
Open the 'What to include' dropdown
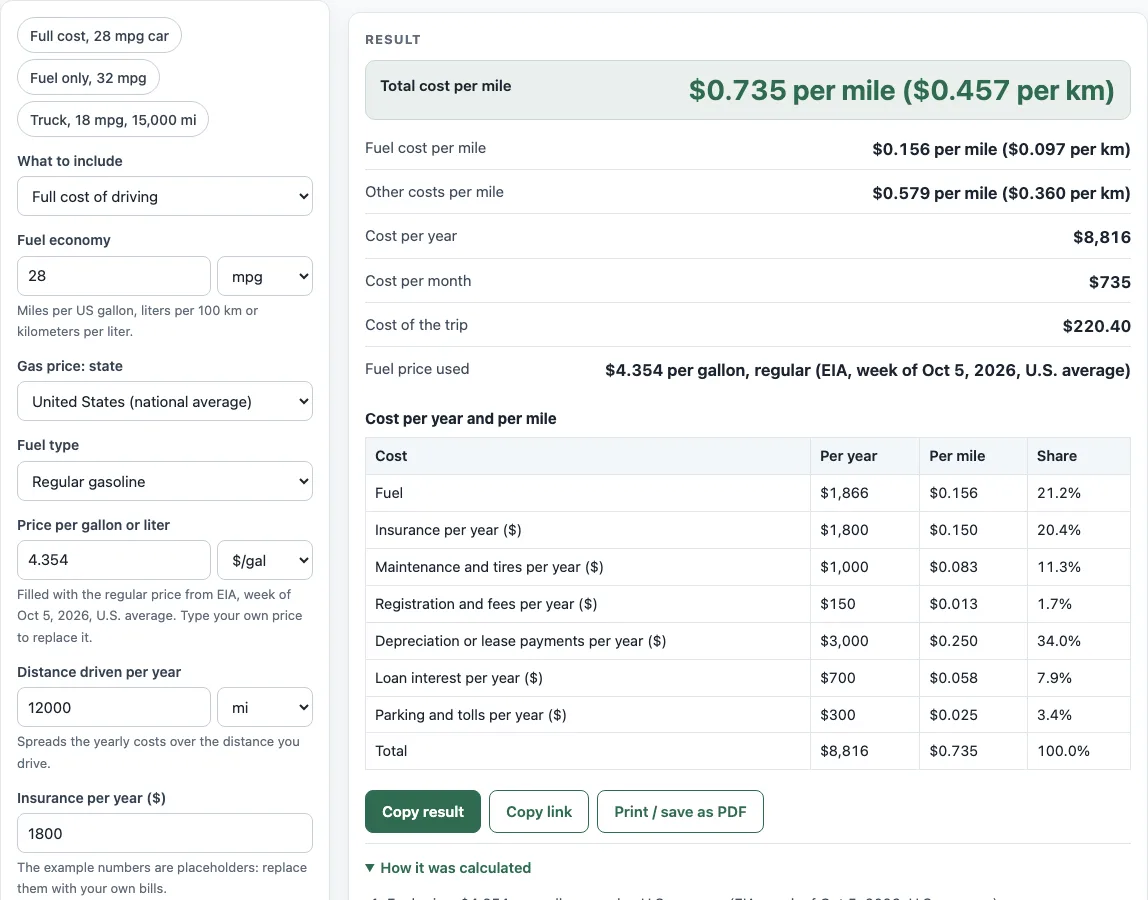[165, 196]
